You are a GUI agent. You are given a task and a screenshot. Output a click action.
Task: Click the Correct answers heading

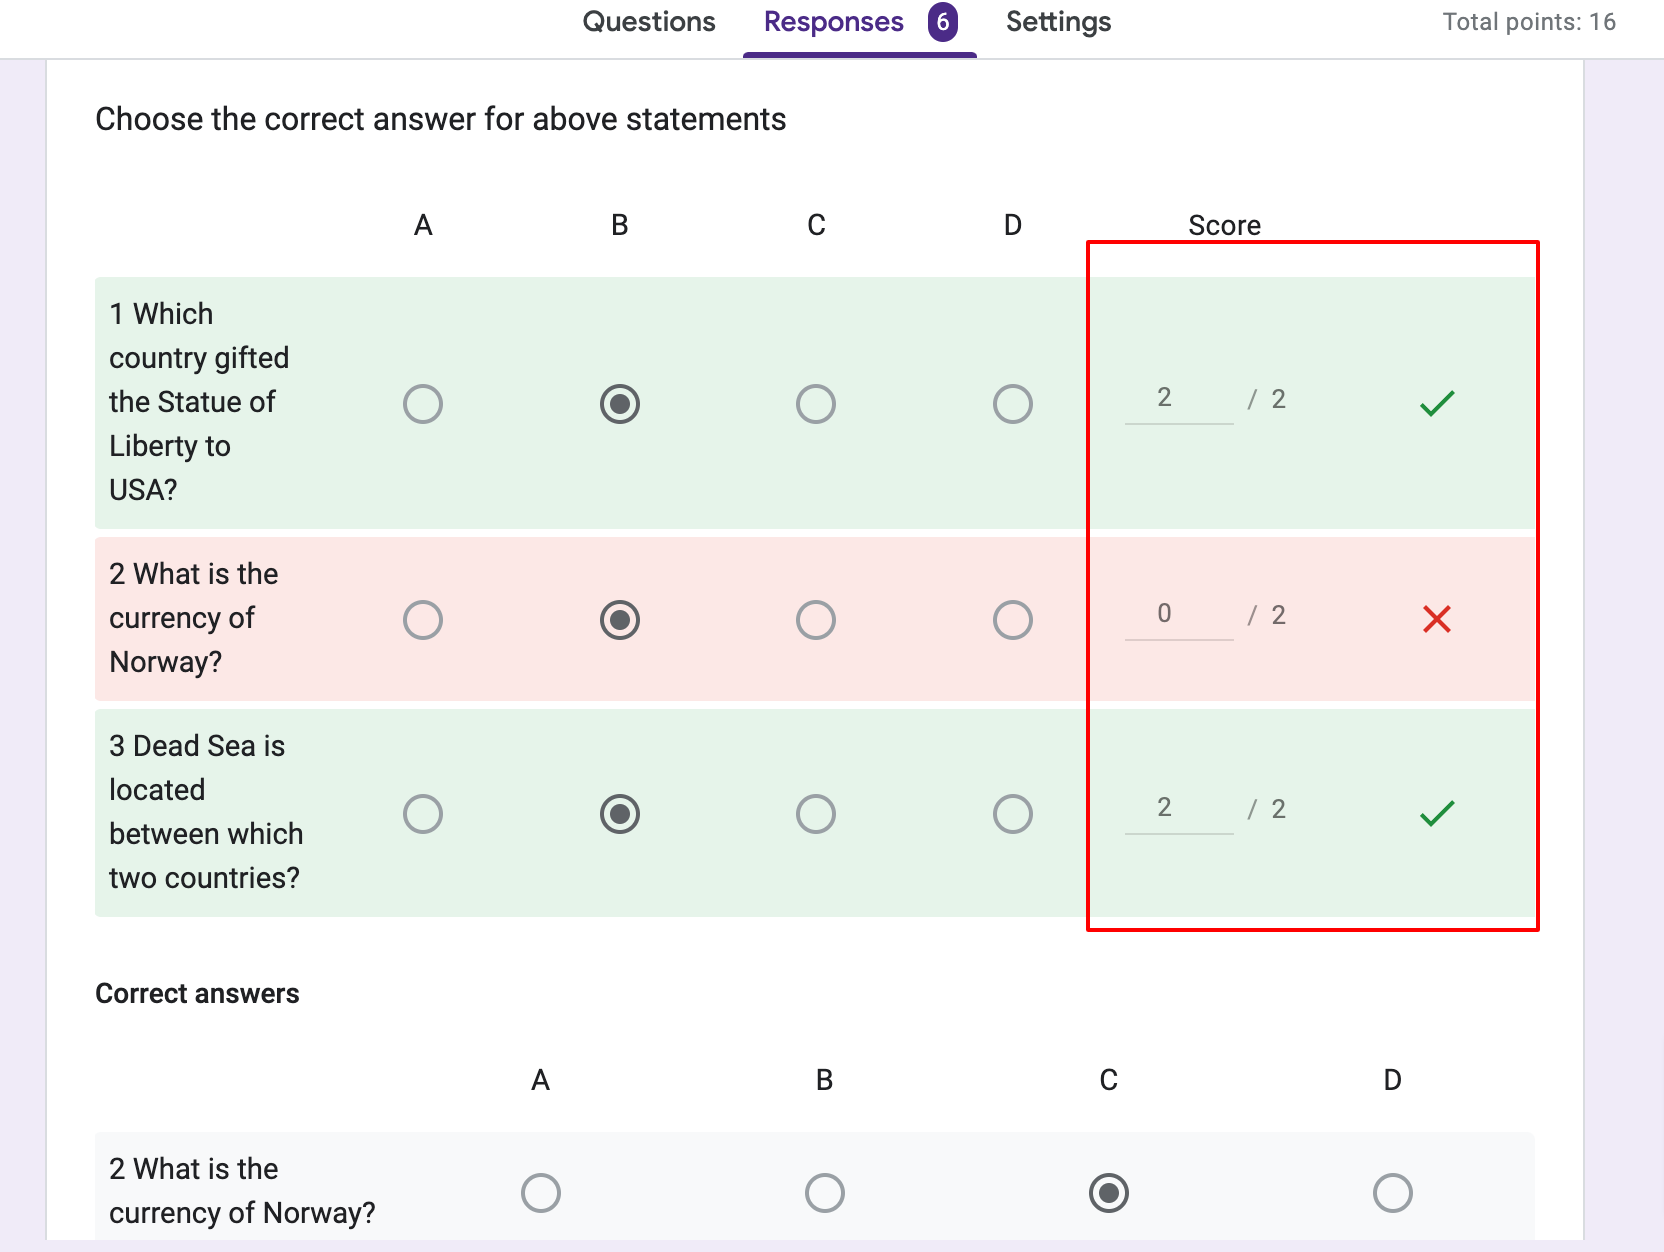click(197, 993)
